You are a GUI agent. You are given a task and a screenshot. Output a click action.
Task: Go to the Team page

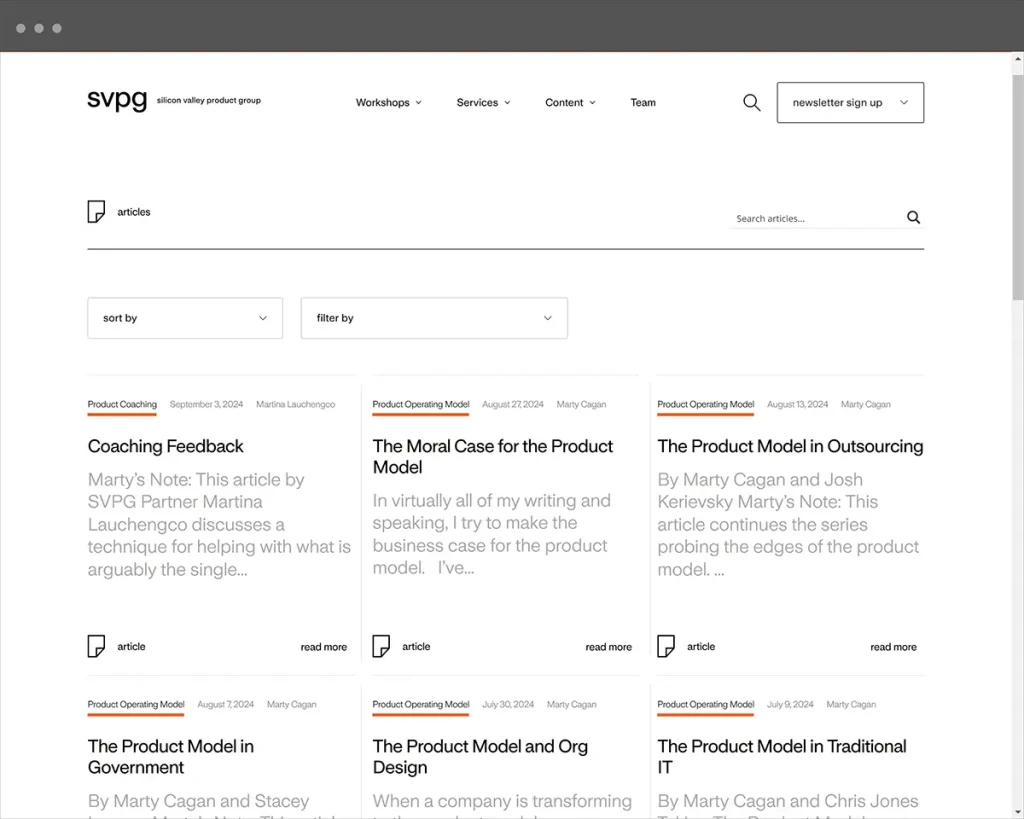click(x=643, y=103)
